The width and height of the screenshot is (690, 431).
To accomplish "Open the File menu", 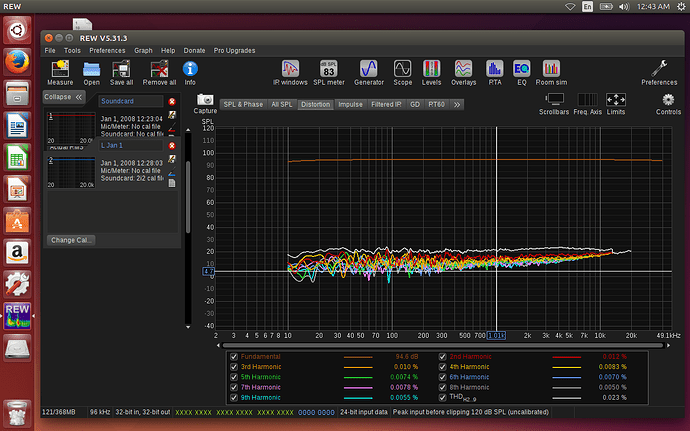I will pyautogui.click(x=50, y=51).
